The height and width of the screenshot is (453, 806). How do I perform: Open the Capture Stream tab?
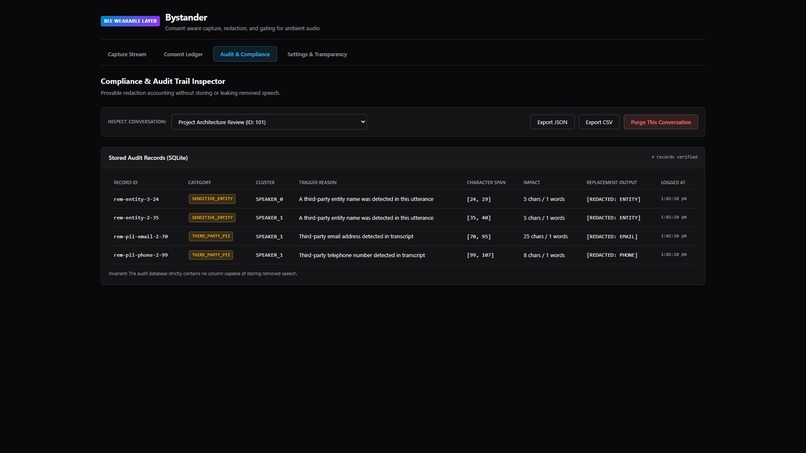click(x=127, y=54)
